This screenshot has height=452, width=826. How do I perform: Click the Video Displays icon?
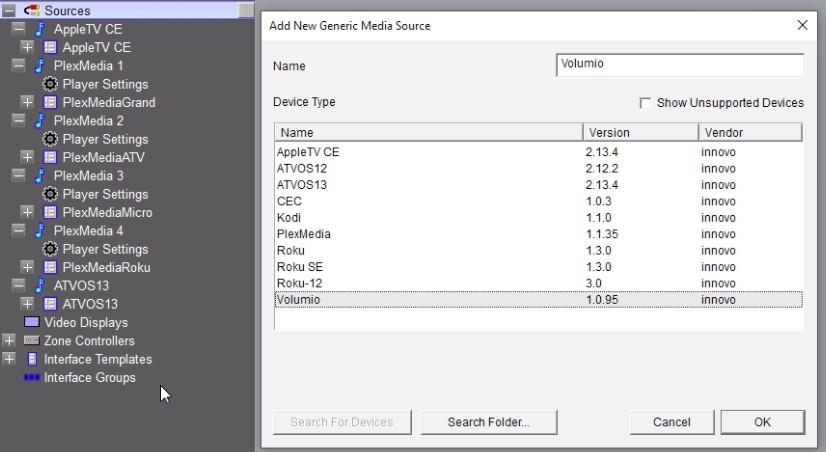32,322
